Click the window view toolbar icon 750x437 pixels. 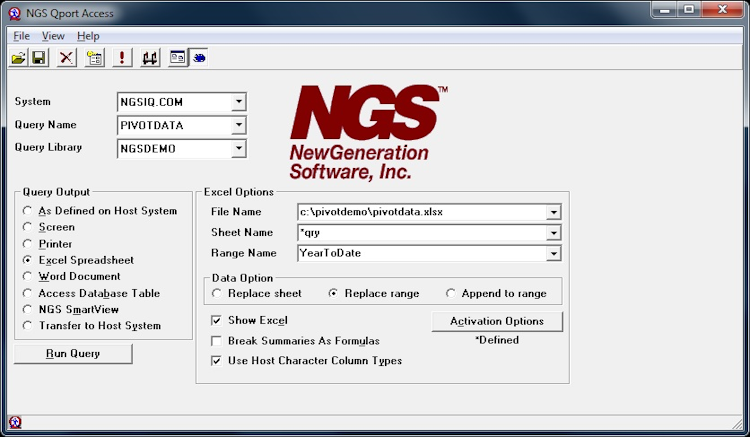[x=178, y=58]
